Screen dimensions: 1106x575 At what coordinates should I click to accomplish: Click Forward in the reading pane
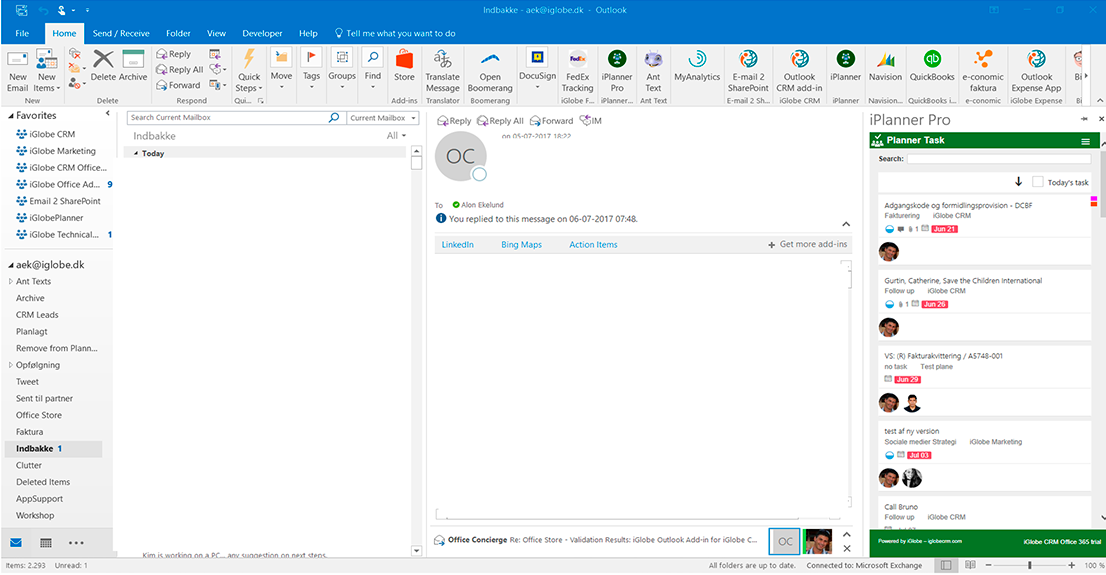(552, 121)
